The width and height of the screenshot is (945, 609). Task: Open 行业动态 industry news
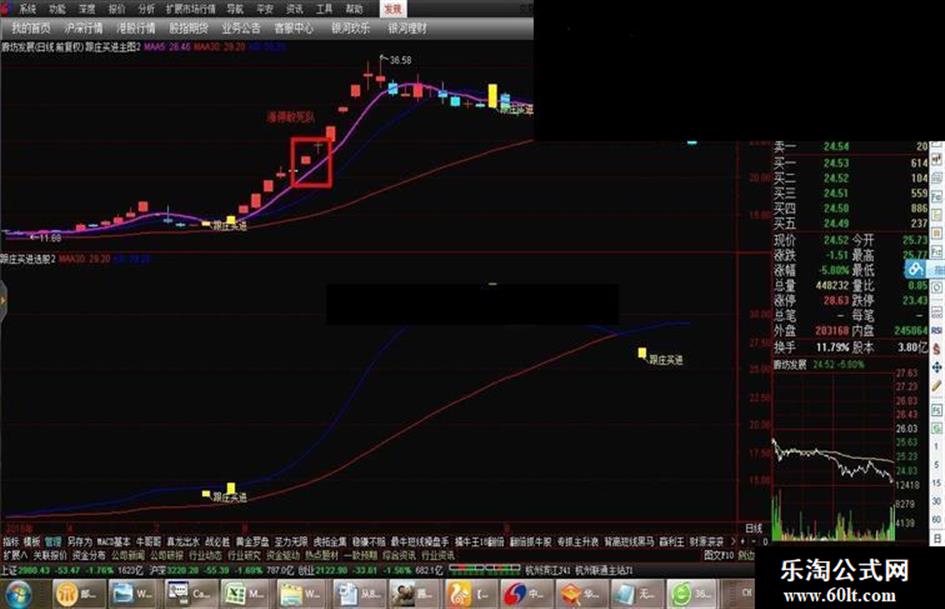click(x=206, y=555)
